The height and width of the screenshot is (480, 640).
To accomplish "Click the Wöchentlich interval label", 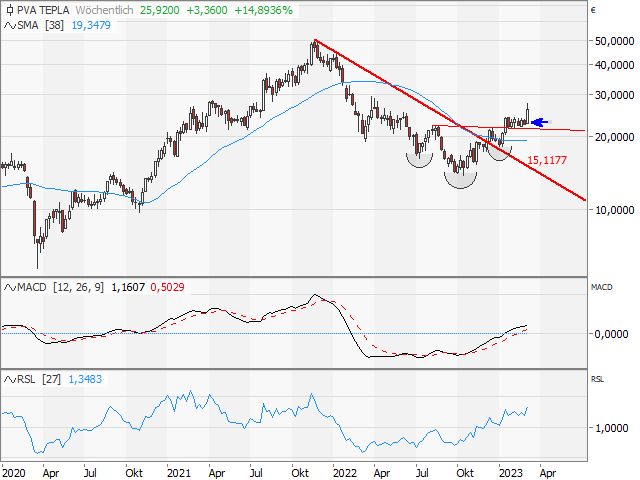I will click(104, 10).
